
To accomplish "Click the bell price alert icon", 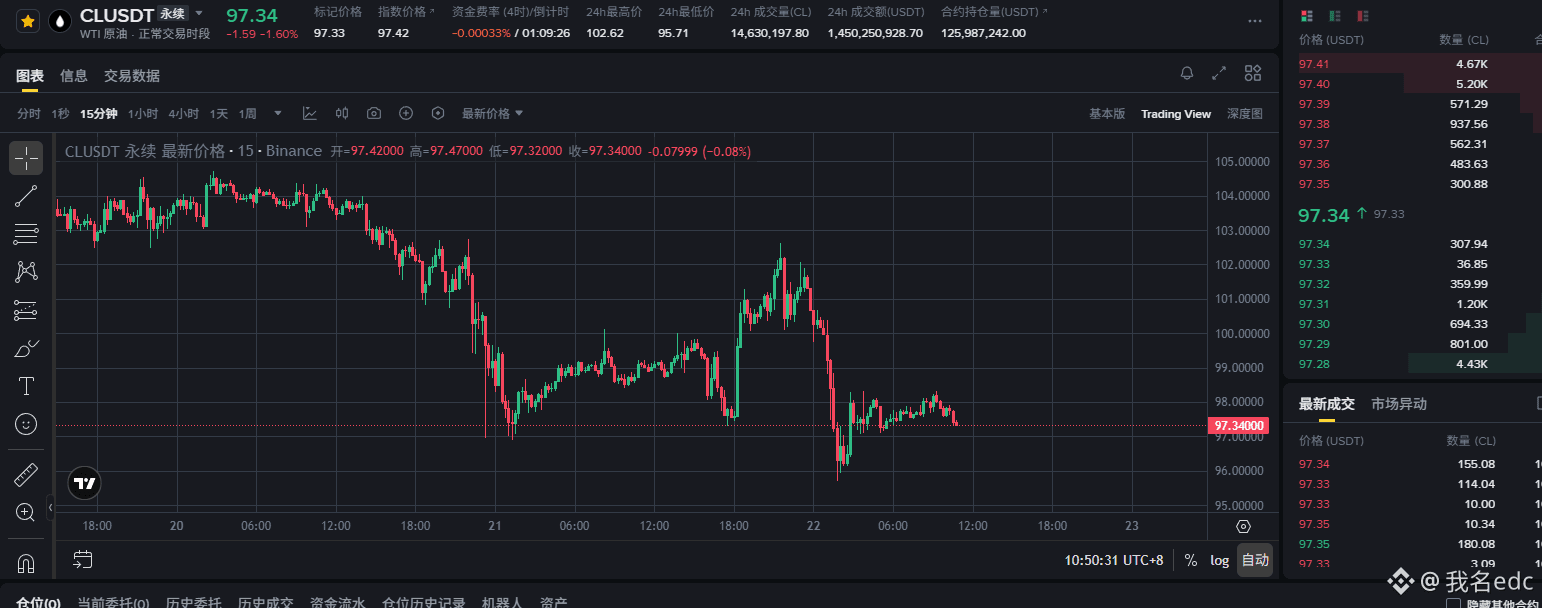I will click(x=1187, y=73).
